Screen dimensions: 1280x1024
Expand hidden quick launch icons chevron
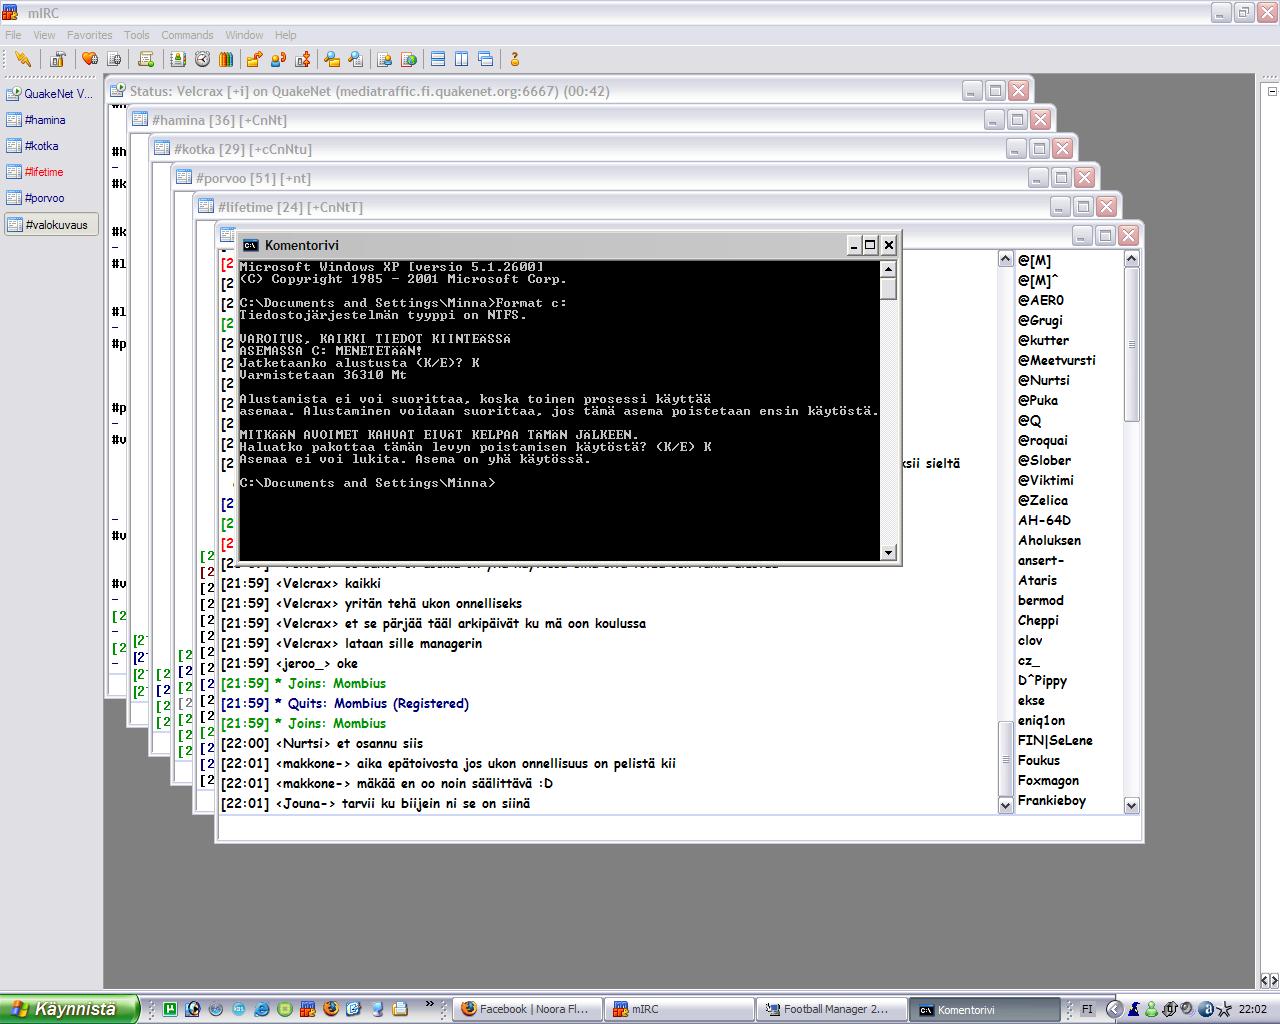coord(430,1004)
